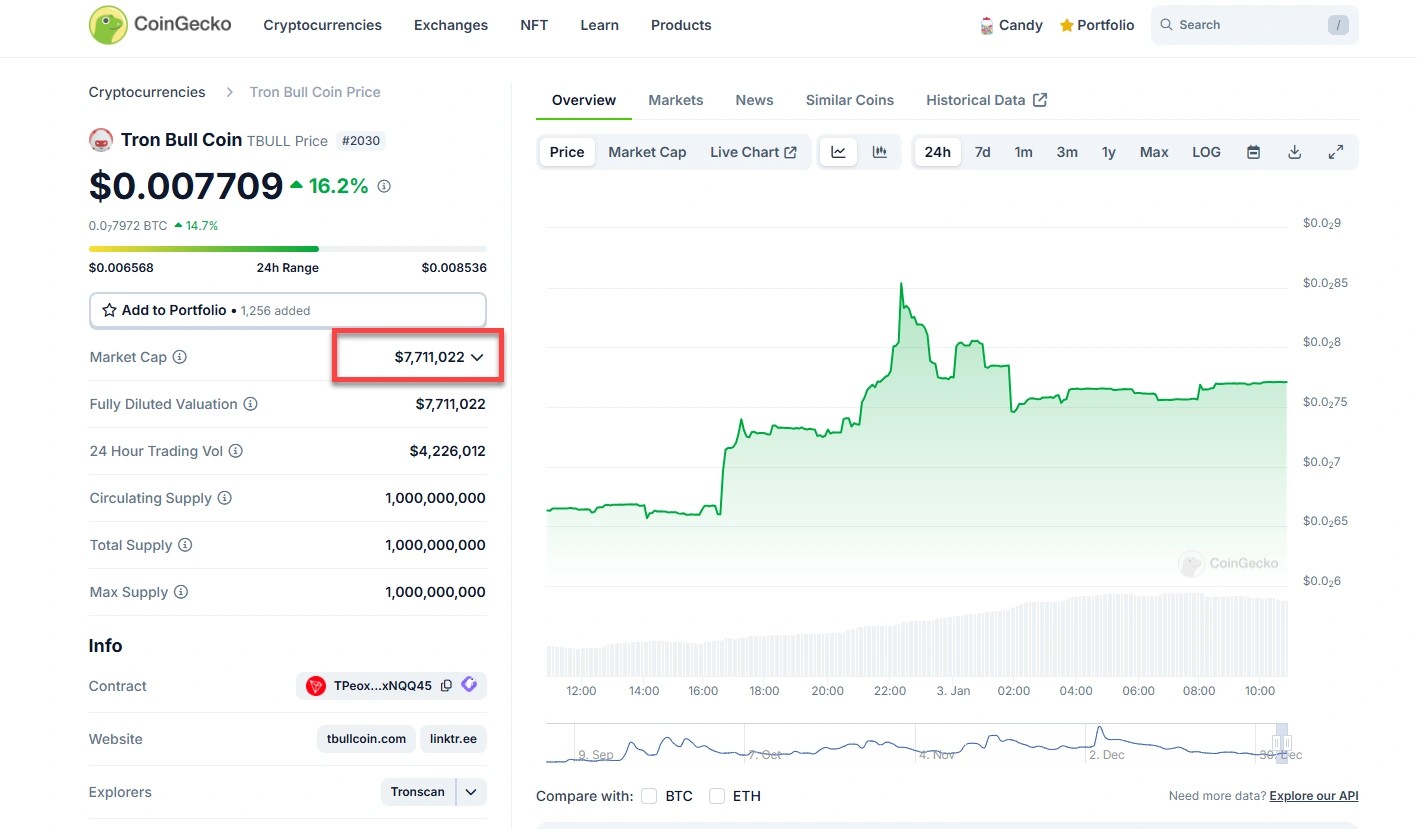Select the 7d time range
Screen dimensions: 1417x829
[982, 152]
